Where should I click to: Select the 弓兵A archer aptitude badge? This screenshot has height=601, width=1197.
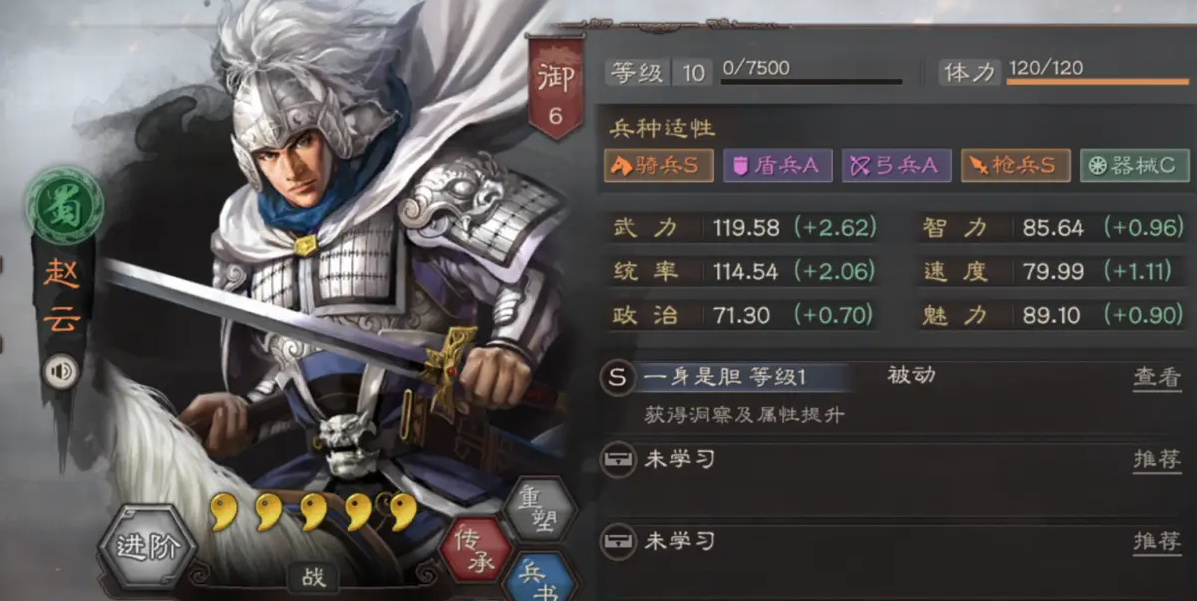896,165
